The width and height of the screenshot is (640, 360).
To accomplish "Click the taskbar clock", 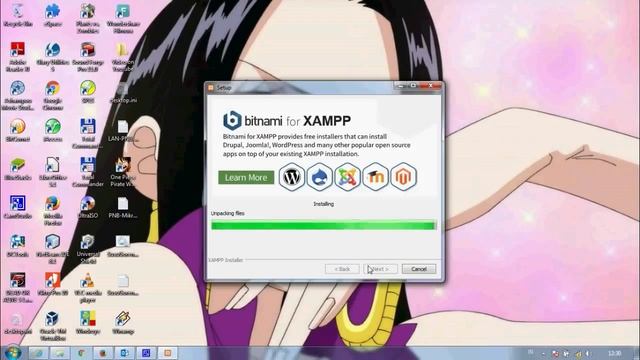I will (614, 353).
